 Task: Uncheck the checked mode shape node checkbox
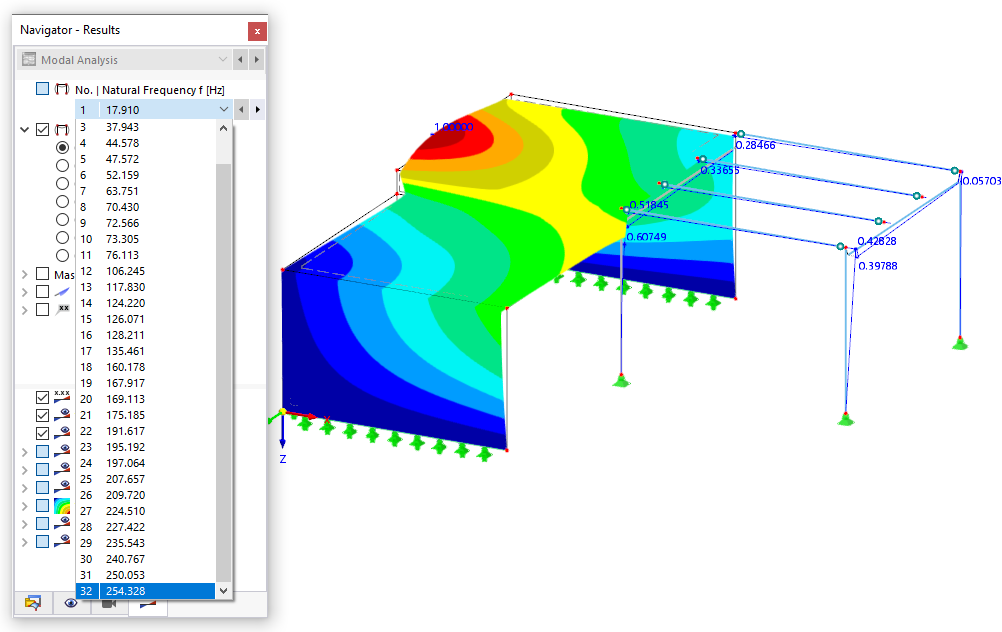click(x=42, y=130)
